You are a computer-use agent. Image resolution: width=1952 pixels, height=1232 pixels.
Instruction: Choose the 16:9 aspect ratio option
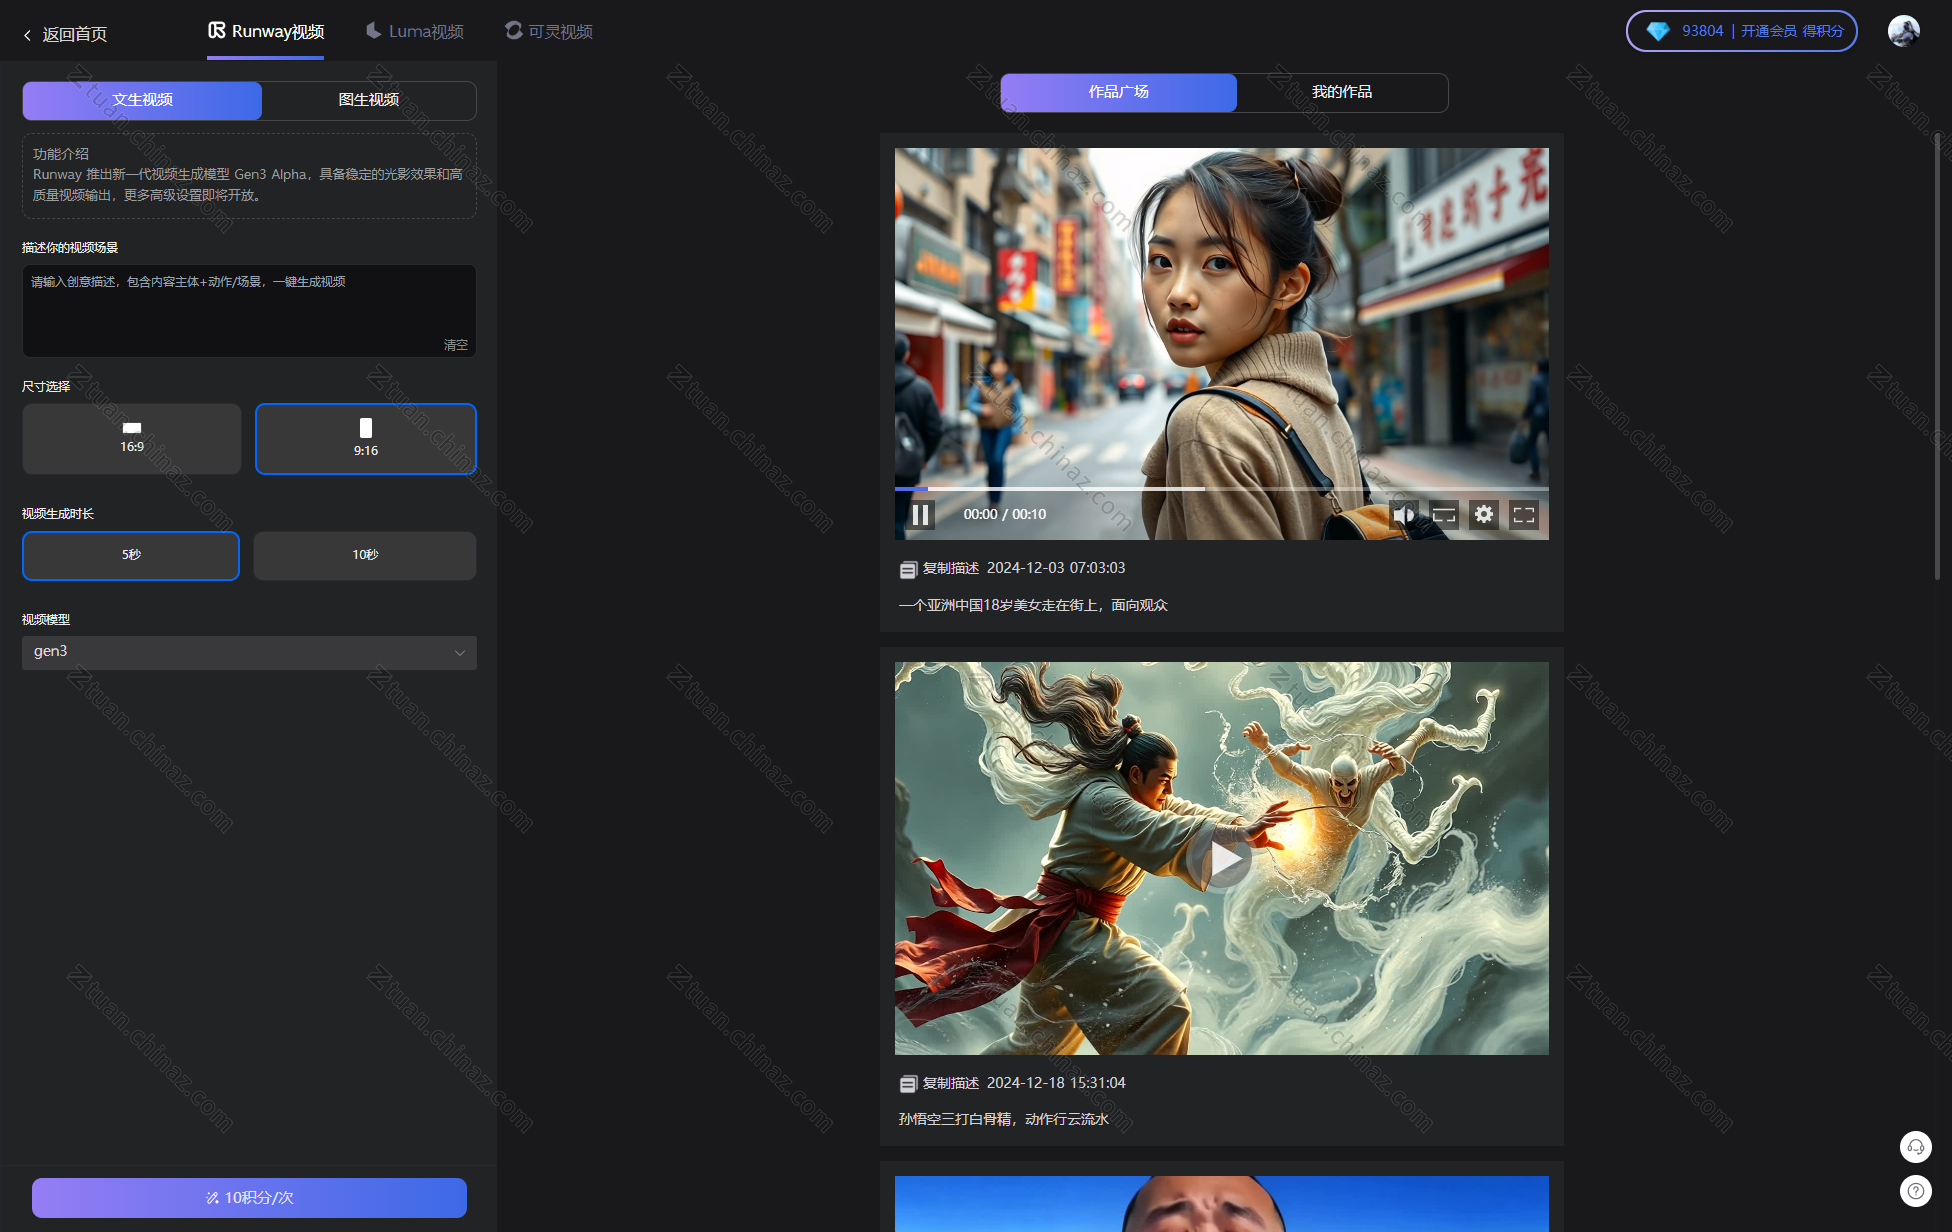[x=132, y=438]
